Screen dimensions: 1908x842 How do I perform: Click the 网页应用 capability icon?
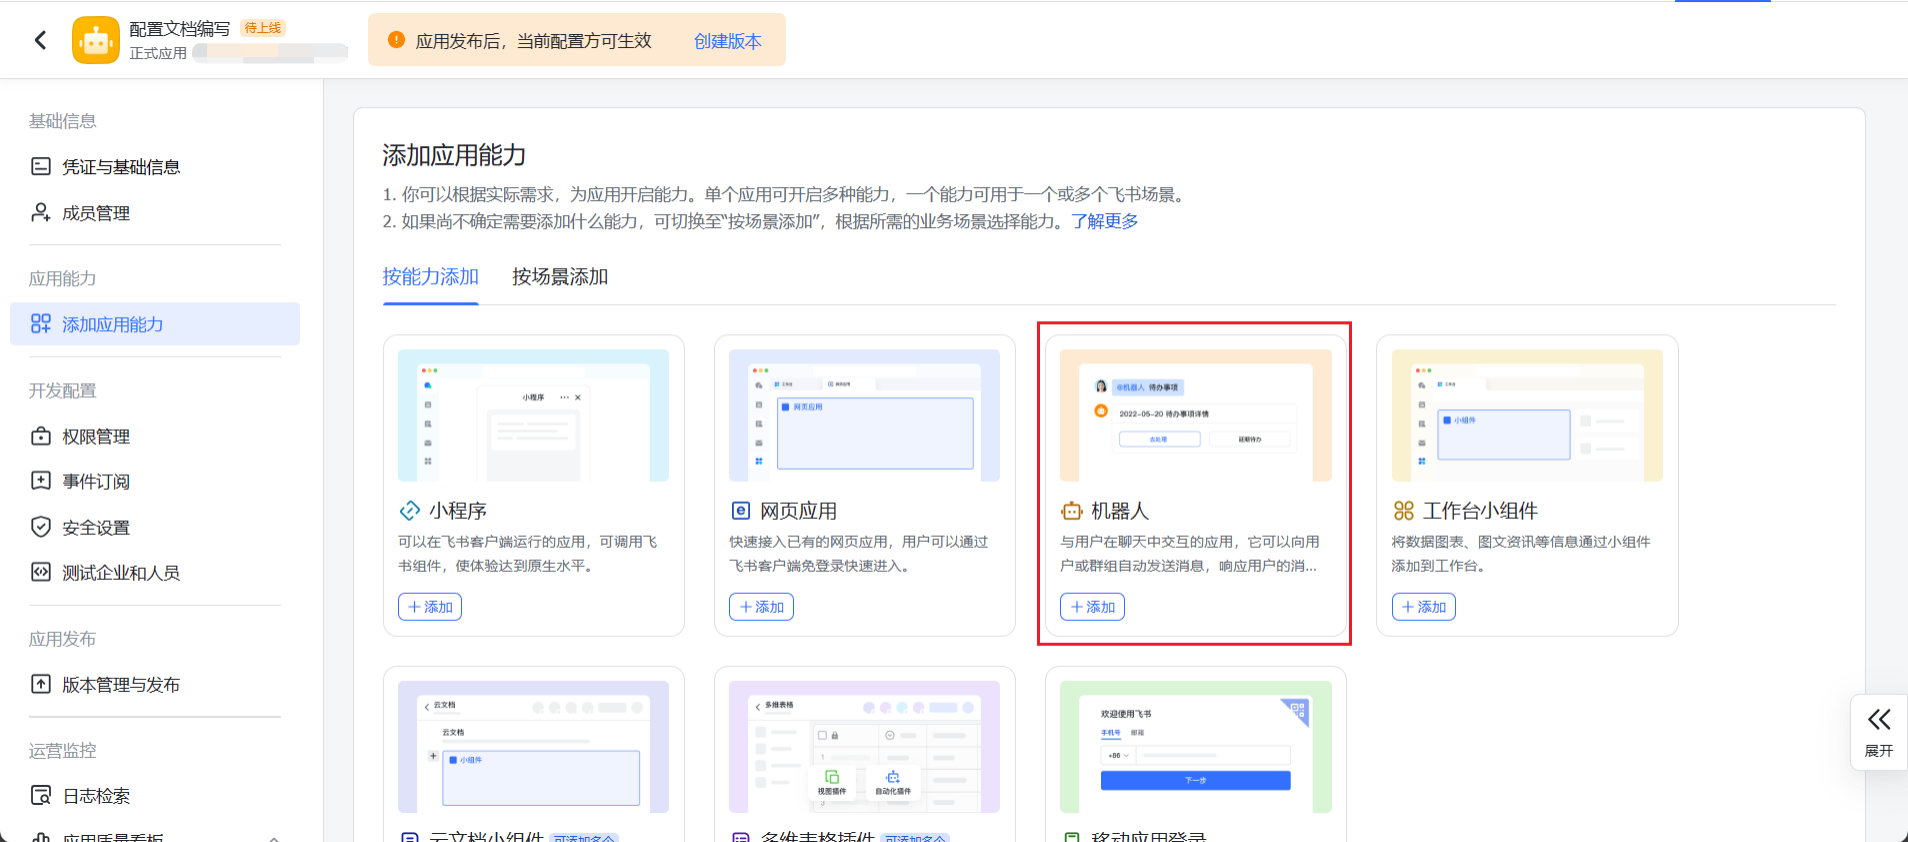tap(741, 511)
